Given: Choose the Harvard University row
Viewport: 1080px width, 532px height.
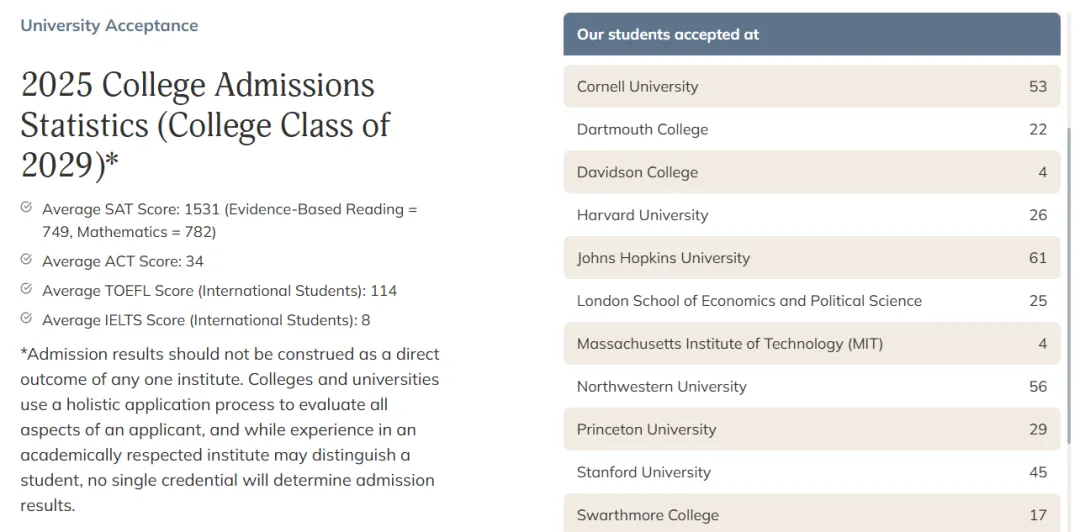Looking at the screenshot, I should click(x=811, y=215).
